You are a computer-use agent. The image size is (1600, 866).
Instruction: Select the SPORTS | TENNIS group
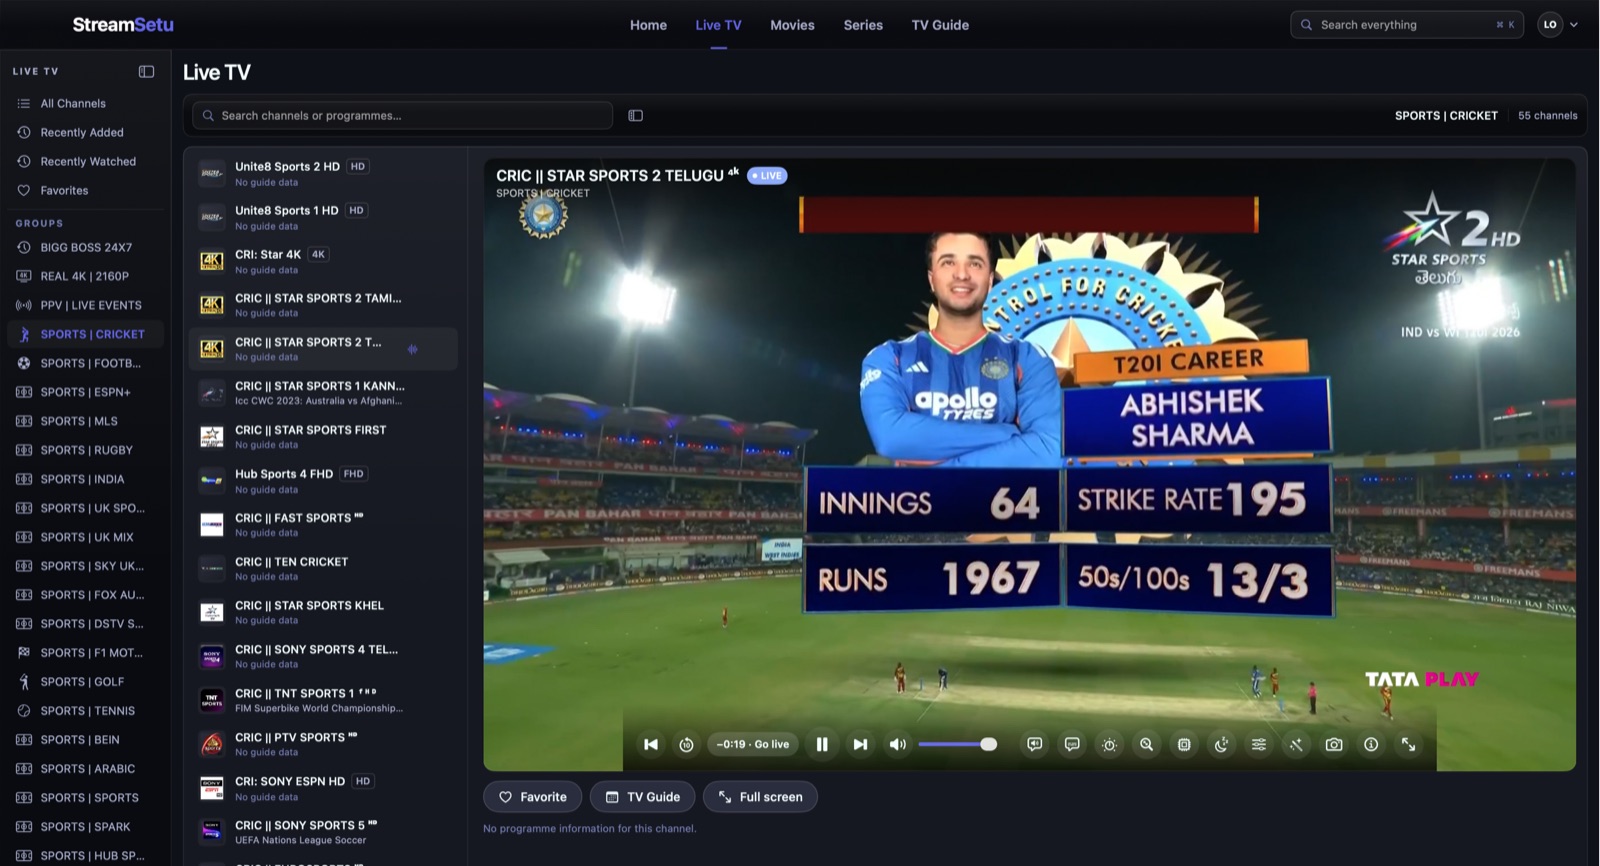87,711
